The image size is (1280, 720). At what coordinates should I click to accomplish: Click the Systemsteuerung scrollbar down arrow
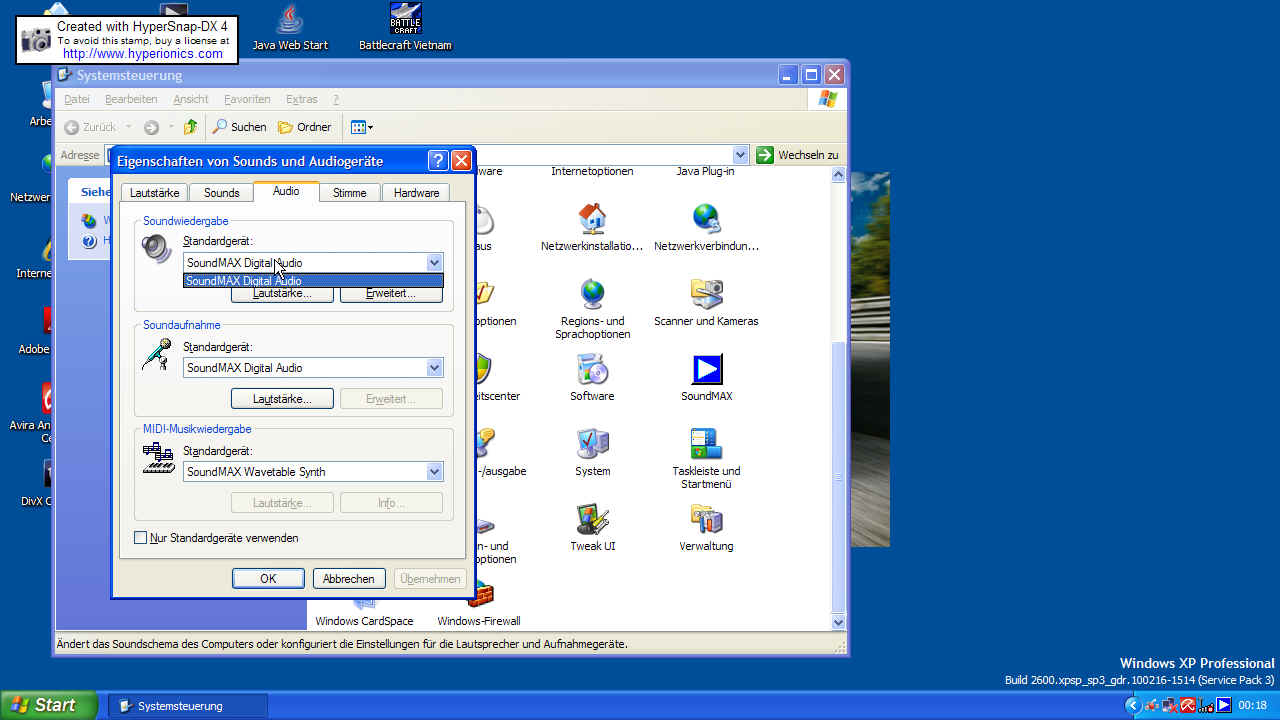click(x=839, y=622)
